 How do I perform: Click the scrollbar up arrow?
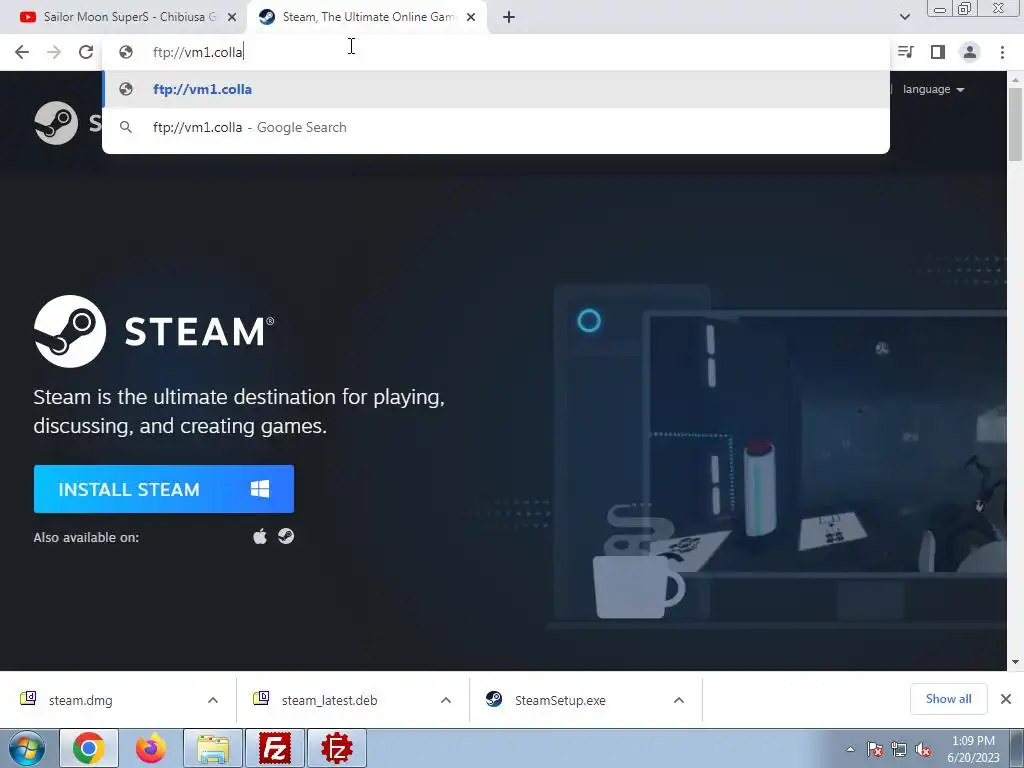(x=1015, y=79)
